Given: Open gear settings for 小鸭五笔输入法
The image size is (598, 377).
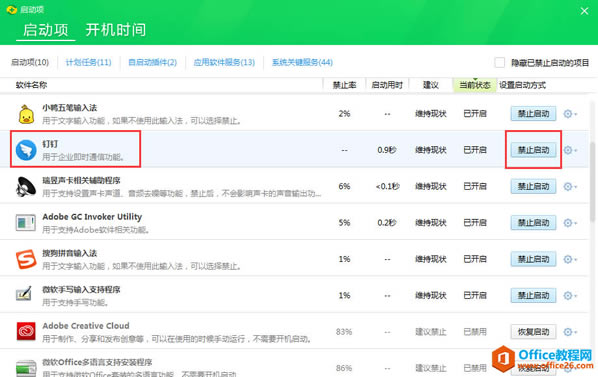Looking at the screenshot, I should (x=570, y=114).
